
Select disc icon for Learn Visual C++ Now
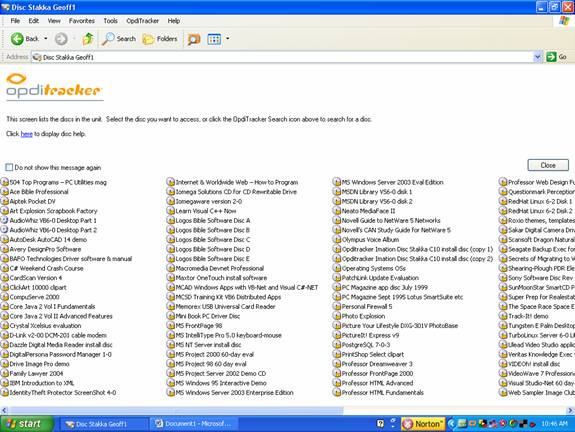[171, 211]
